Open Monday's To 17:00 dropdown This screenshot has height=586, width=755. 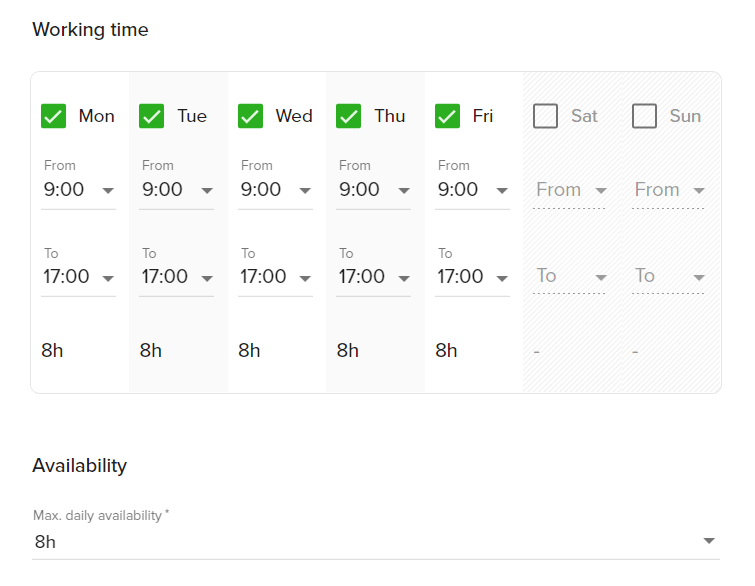(78, 277)
